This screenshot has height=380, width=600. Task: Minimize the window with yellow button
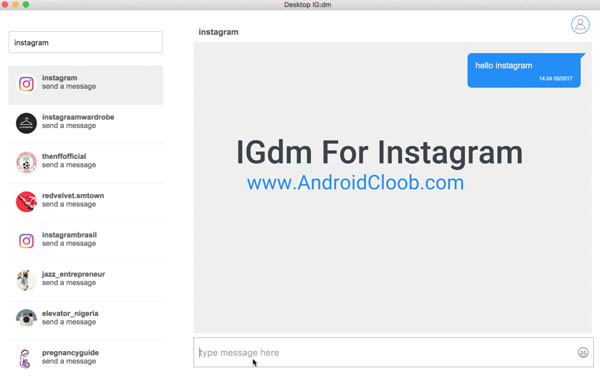click(15, 4)
